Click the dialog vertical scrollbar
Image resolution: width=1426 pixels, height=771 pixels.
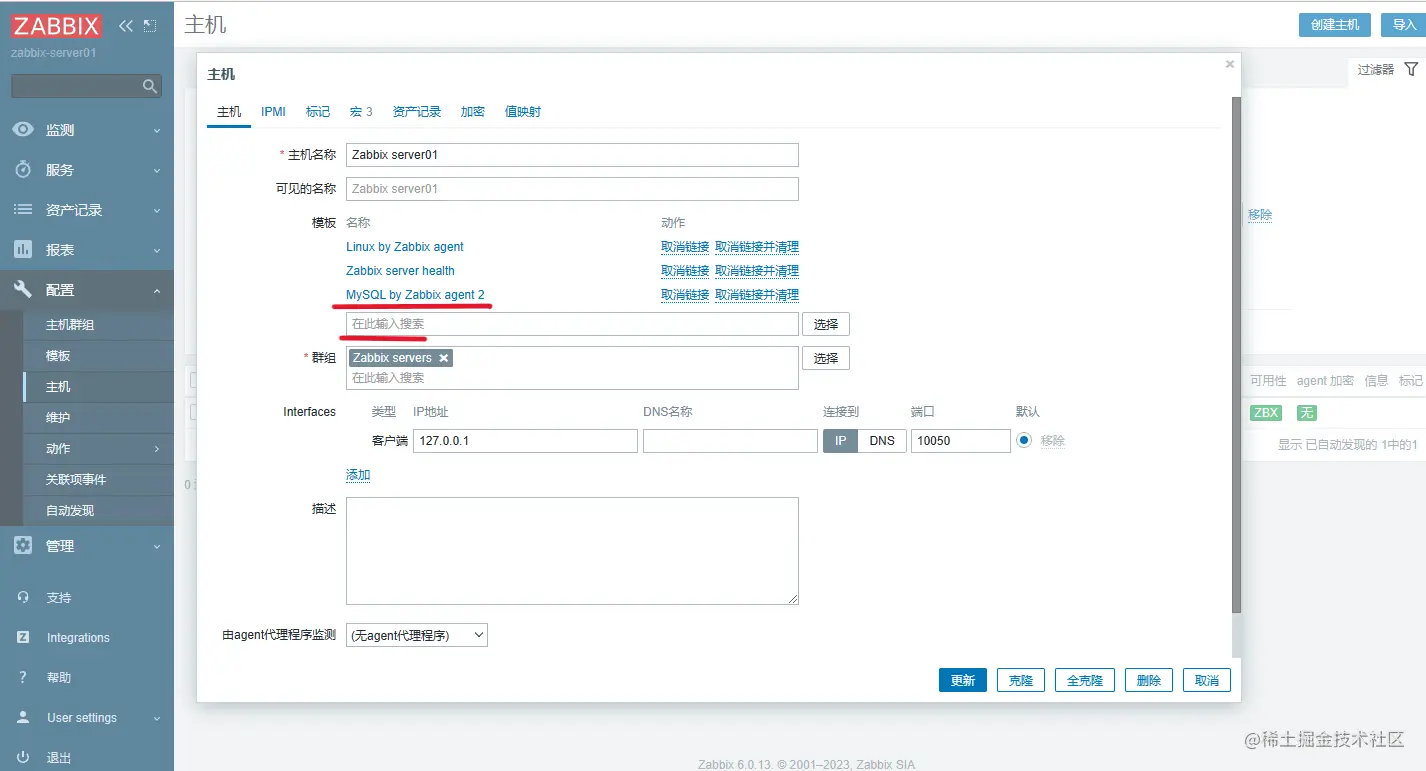(1236, 355)
